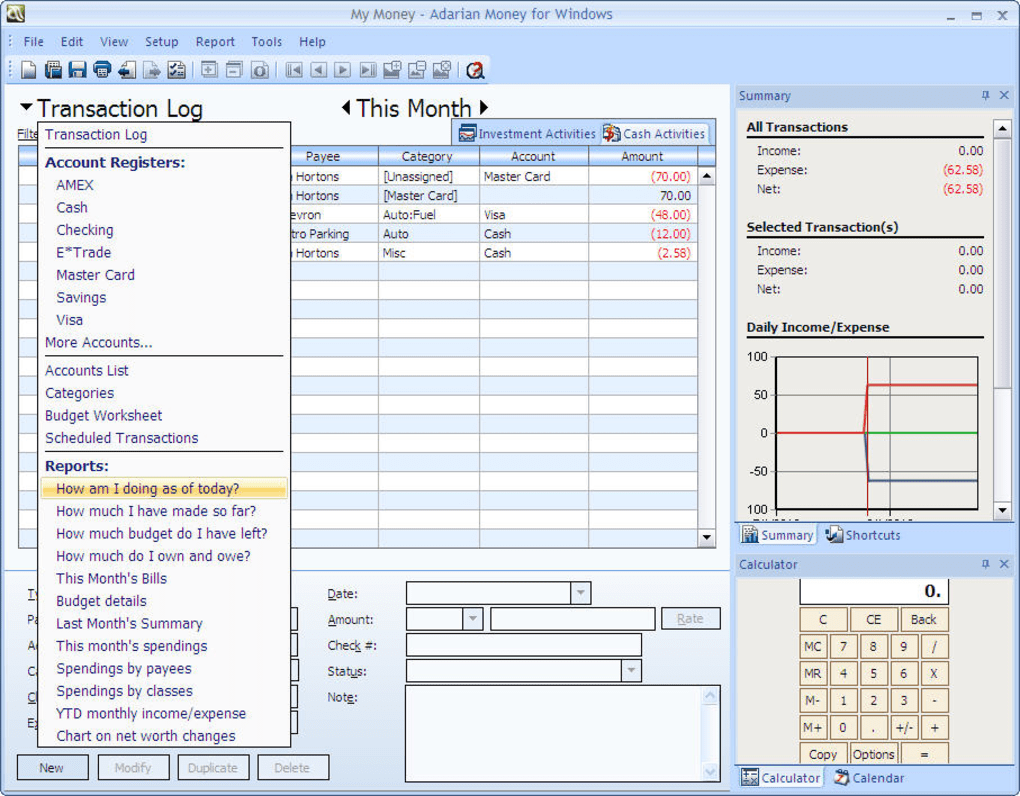
Task: Select 'How am I doing as of today?' report
Action: point(148,489)
